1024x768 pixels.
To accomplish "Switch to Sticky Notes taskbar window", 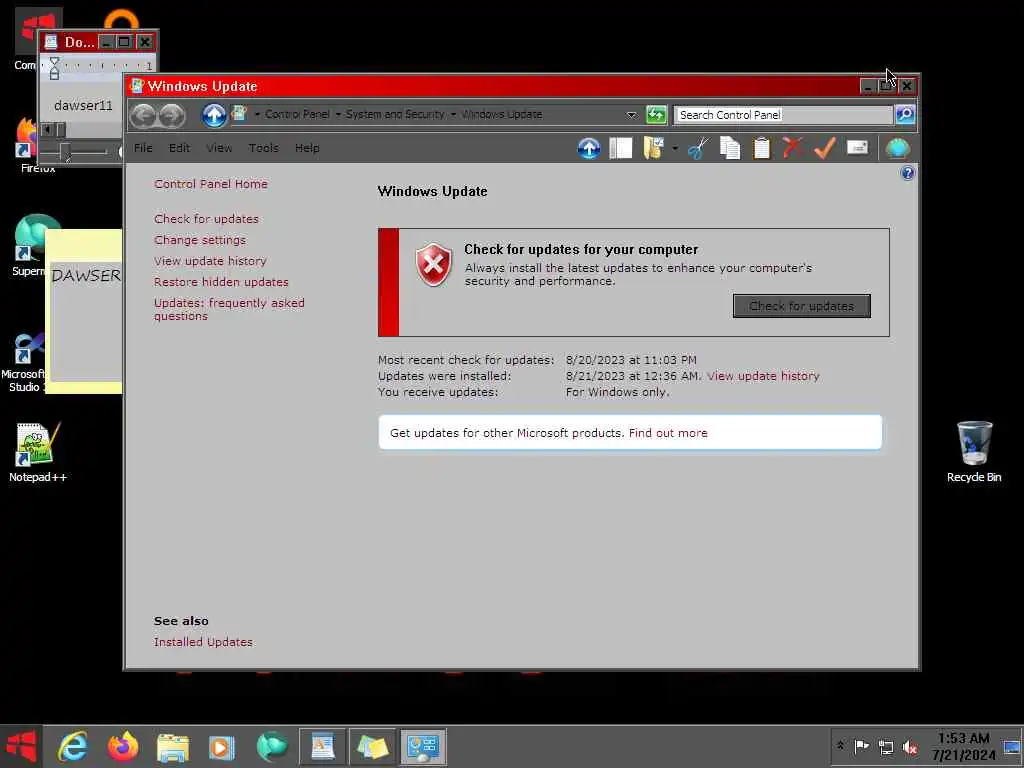I will (x=372, y=746).
